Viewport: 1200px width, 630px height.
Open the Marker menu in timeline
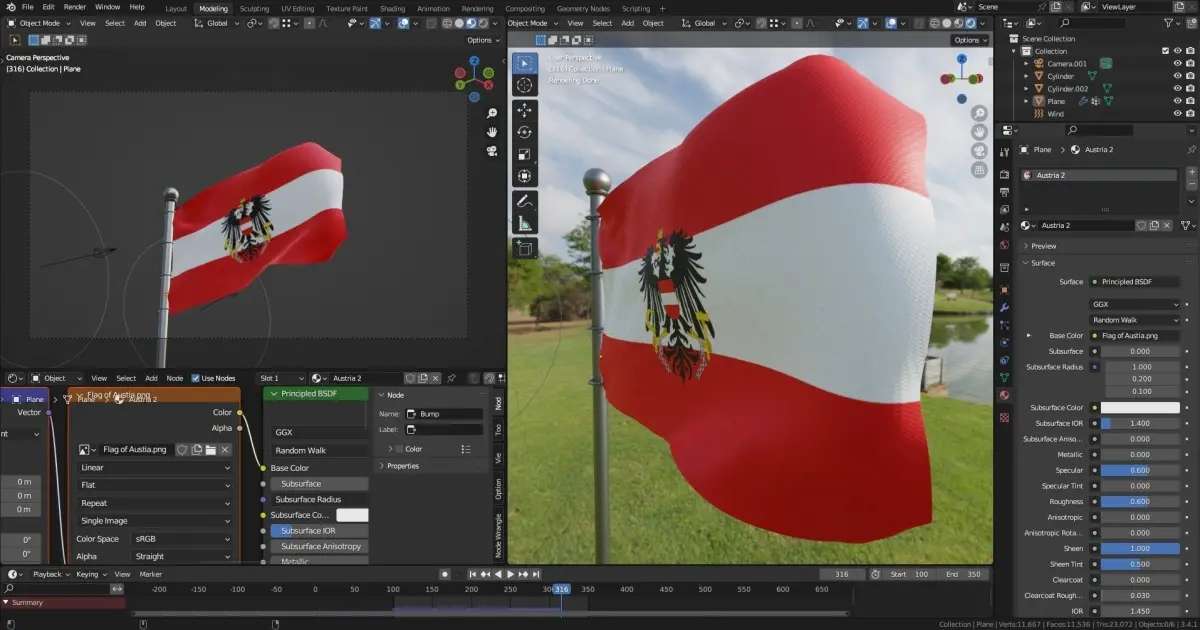[151, 574]
